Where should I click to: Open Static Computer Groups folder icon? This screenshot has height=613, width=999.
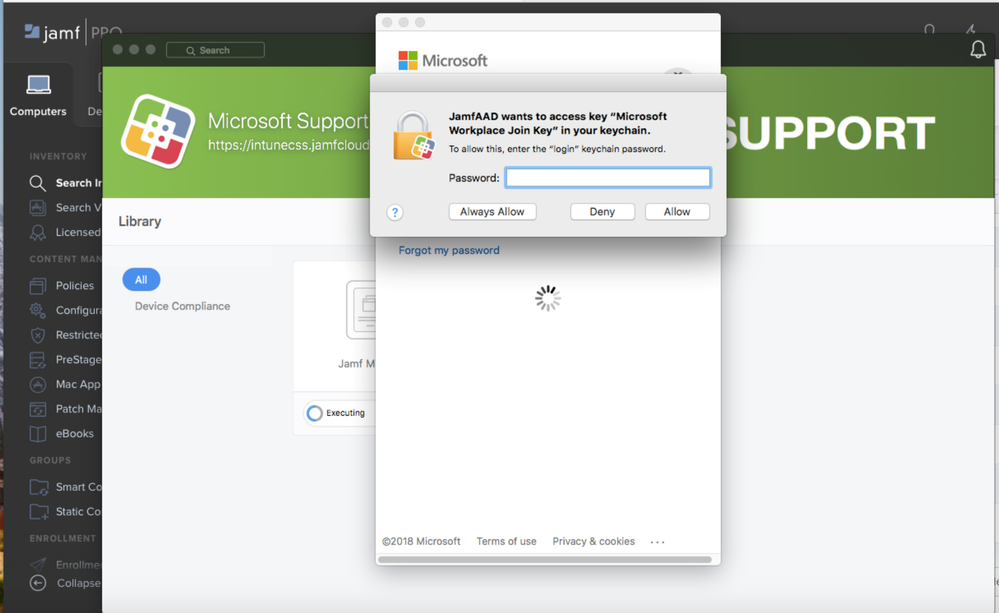point(38,512)
